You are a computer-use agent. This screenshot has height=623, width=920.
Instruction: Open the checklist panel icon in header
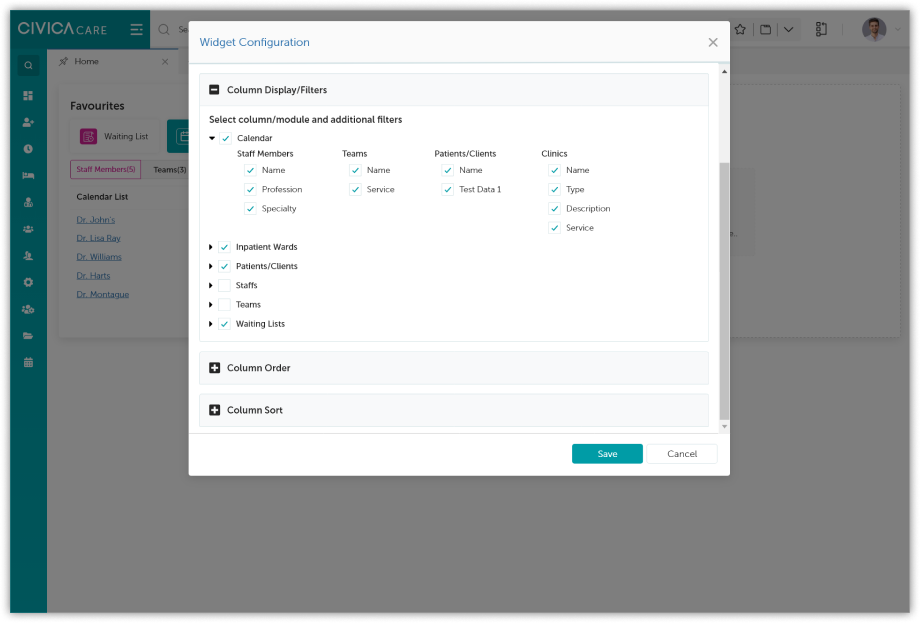click(x=821, y=29)
